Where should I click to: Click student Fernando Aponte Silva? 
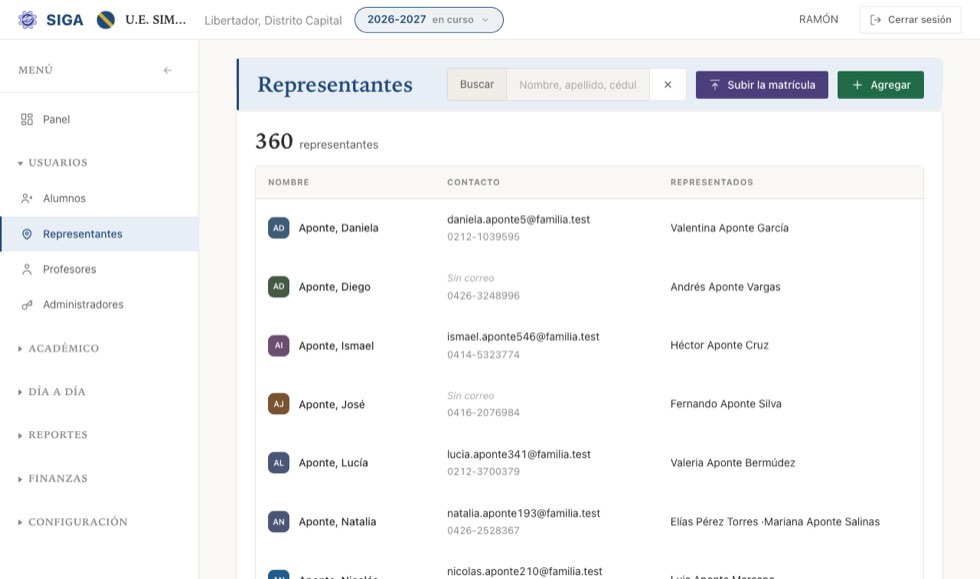click(x=726, y=404)
